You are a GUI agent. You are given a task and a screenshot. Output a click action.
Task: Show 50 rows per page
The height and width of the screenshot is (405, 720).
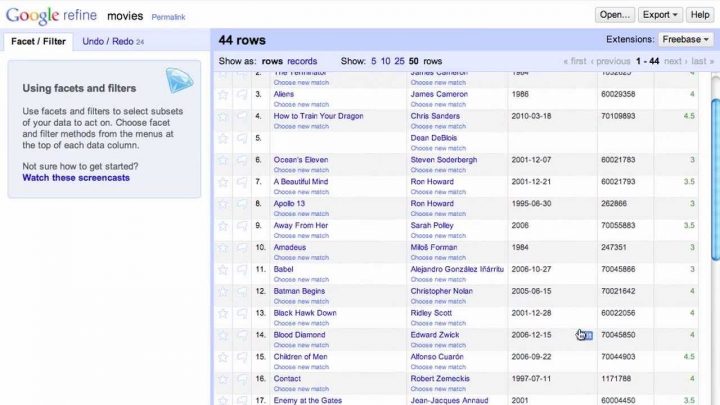[x=413, y=61]
